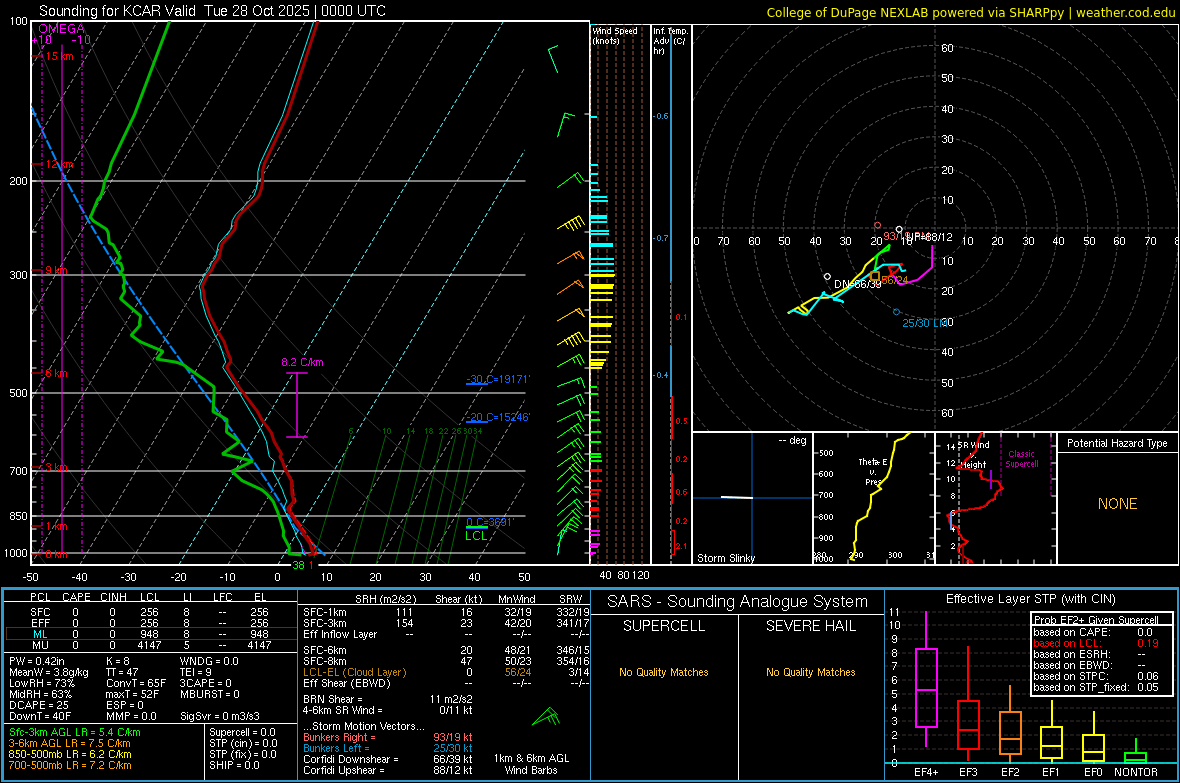
Task: Click the 'Sounding for KCAR Valid' title text
Action: pyautogui.click(x=117, y=11)
